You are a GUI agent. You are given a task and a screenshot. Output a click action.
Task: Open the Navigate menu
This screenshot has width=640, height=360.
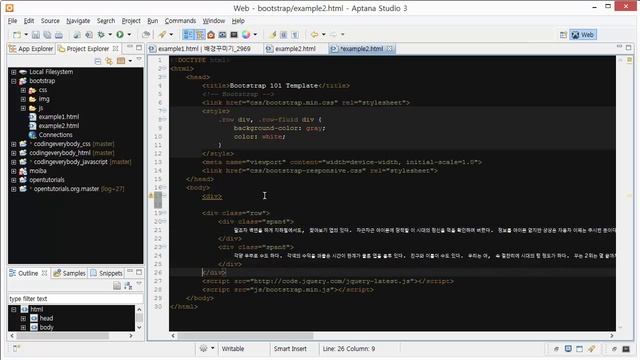[78, 21]
